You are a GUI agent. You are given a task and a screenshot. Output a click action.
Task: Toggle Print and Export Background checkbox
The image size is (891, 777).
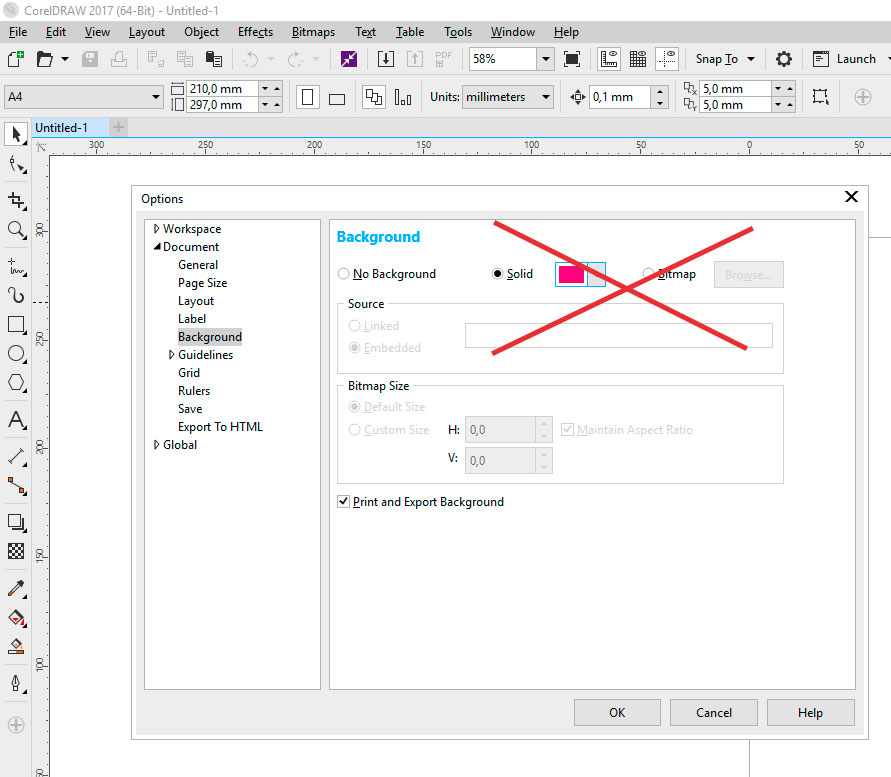pyautogui.click(x=343, y=501)
